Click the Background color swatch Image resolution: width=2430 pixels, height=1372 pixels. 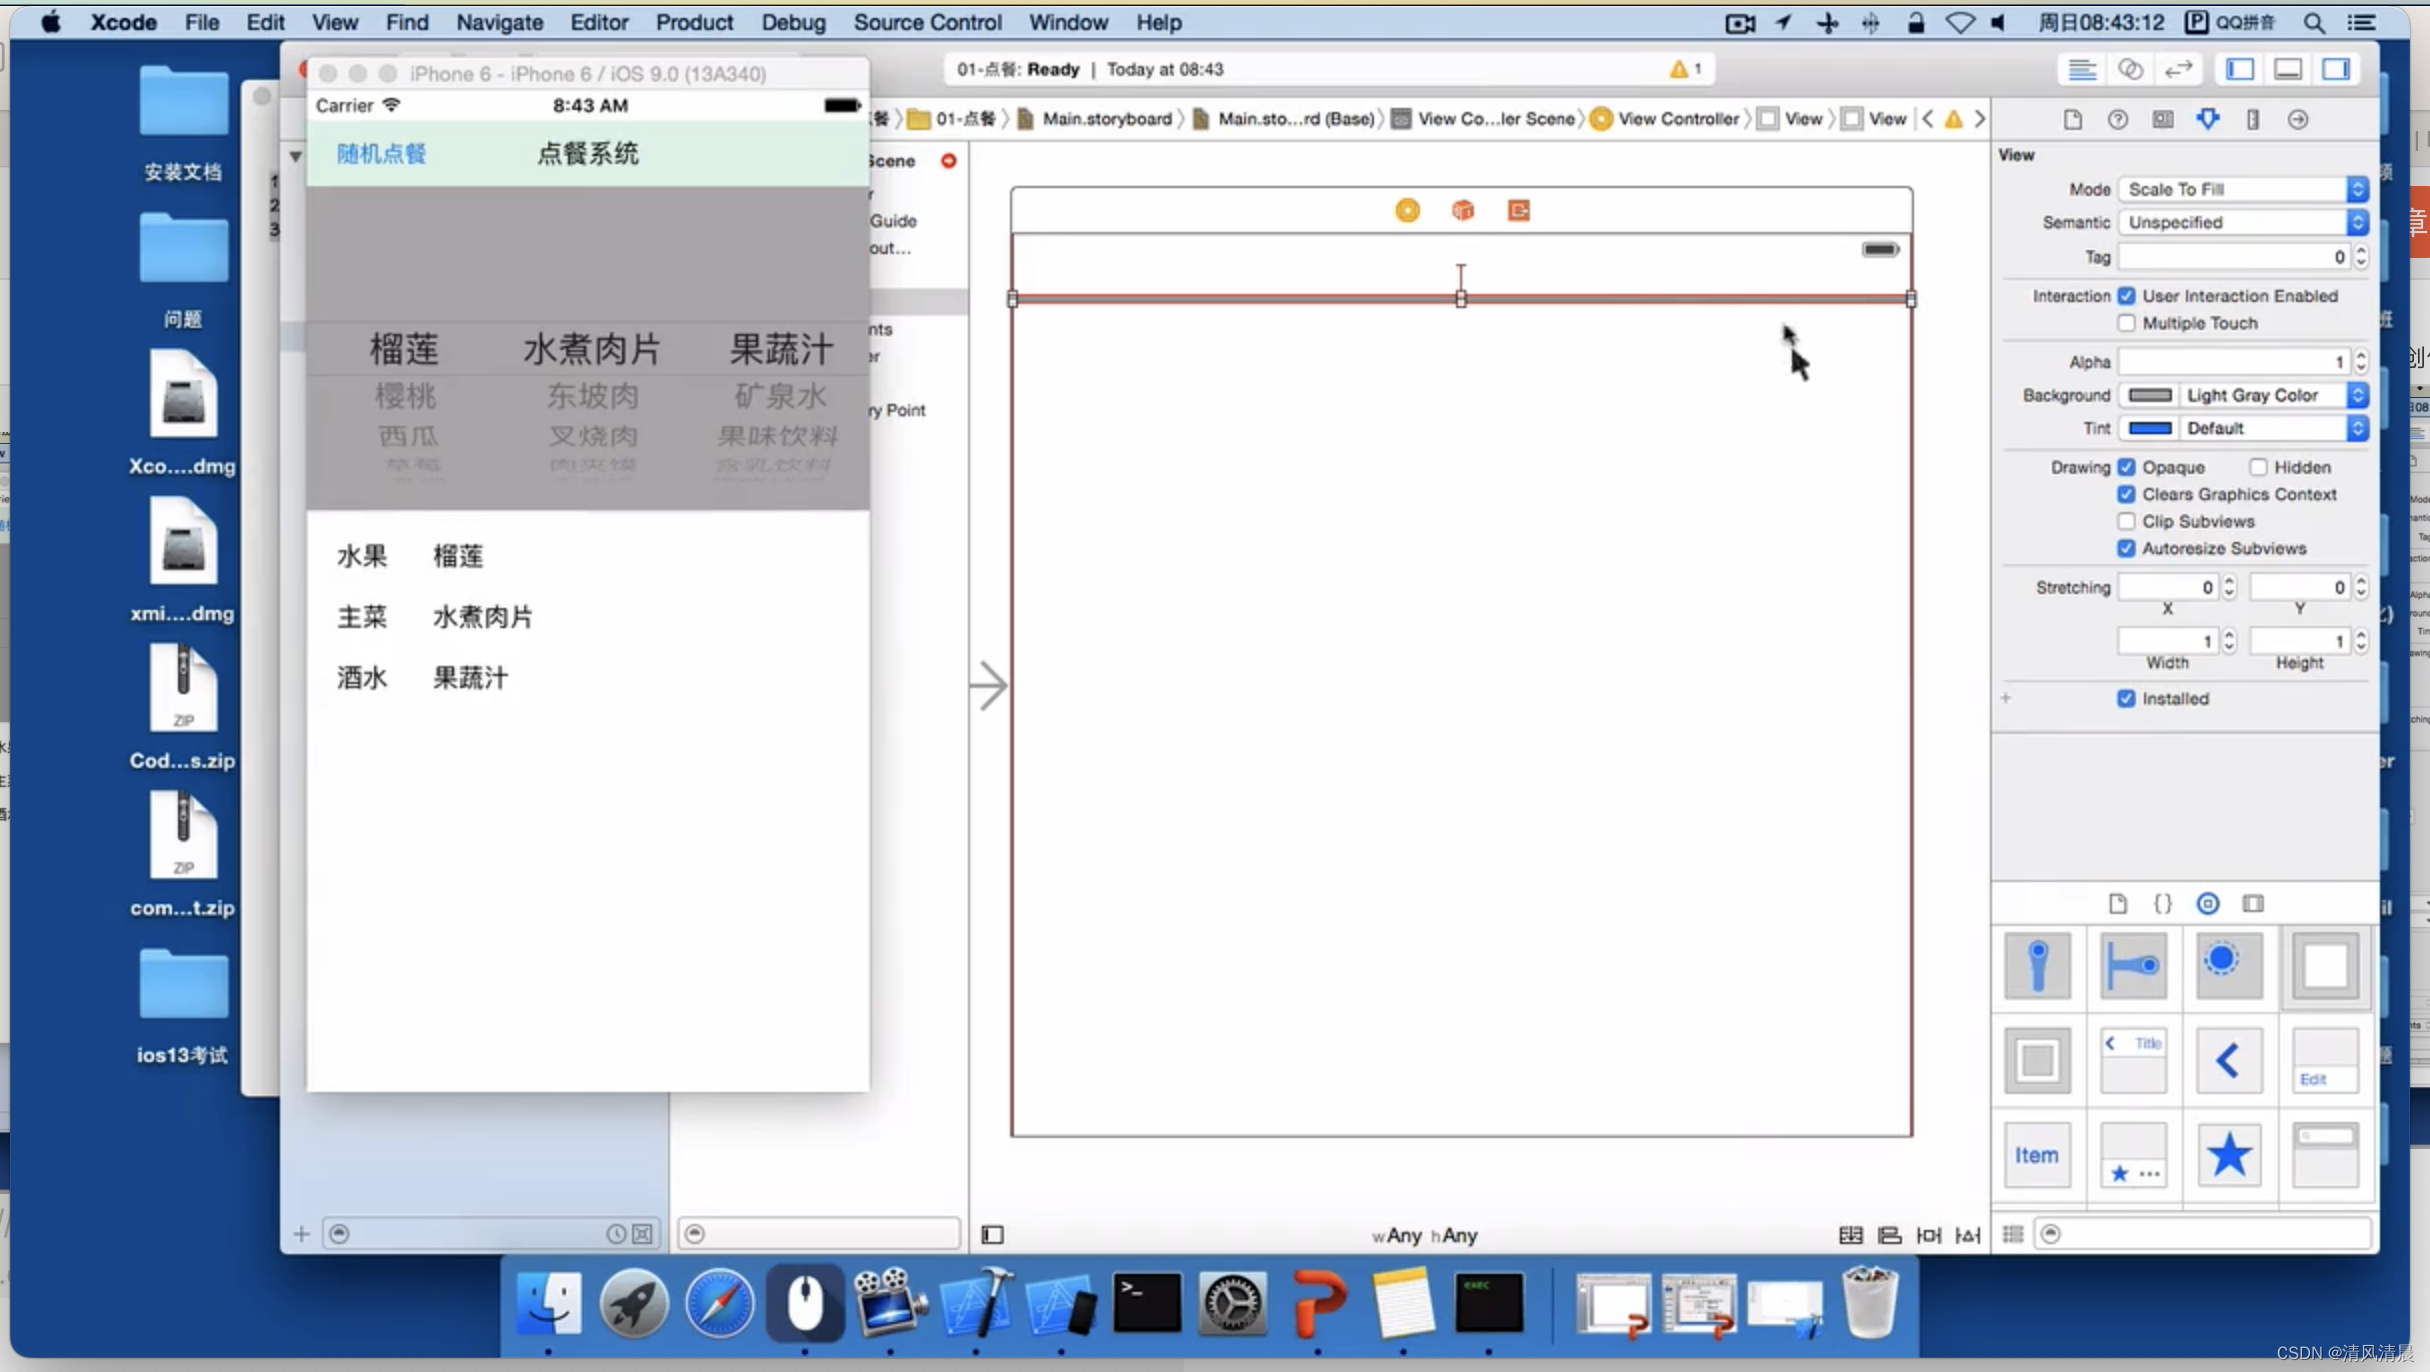pos(2149,395)
